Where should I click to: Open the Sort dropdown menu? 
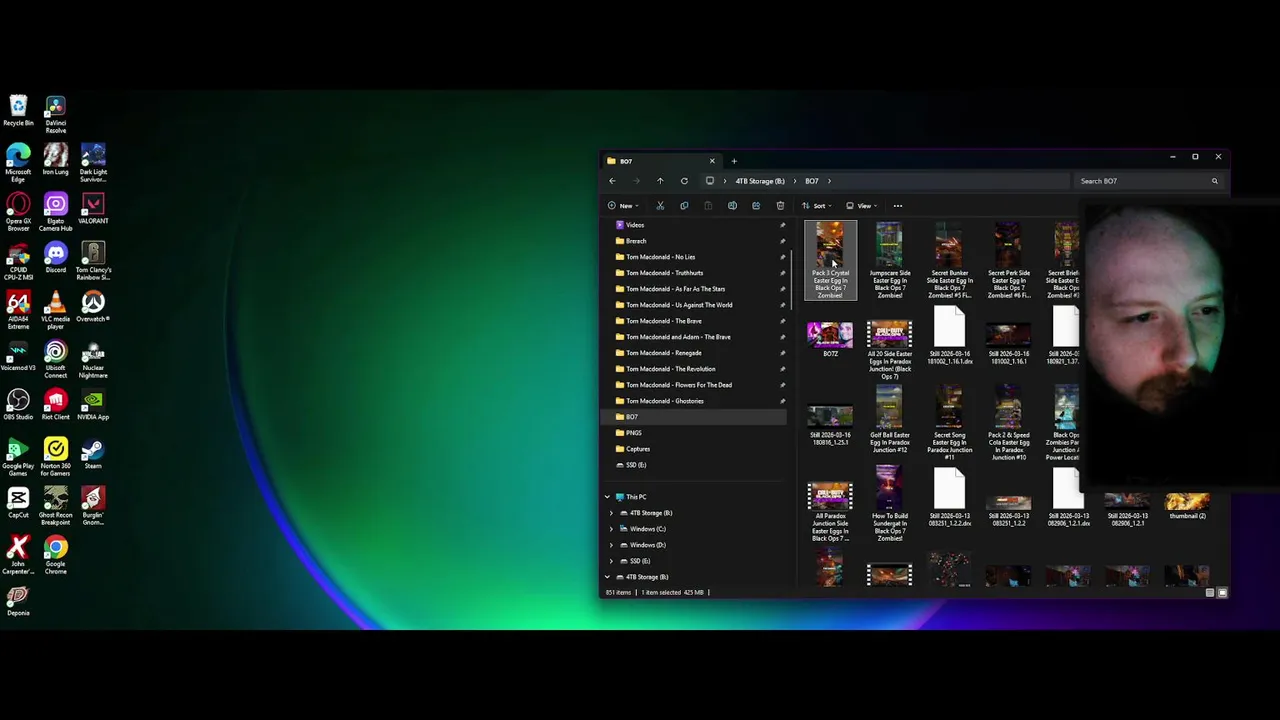coord(816,206)
